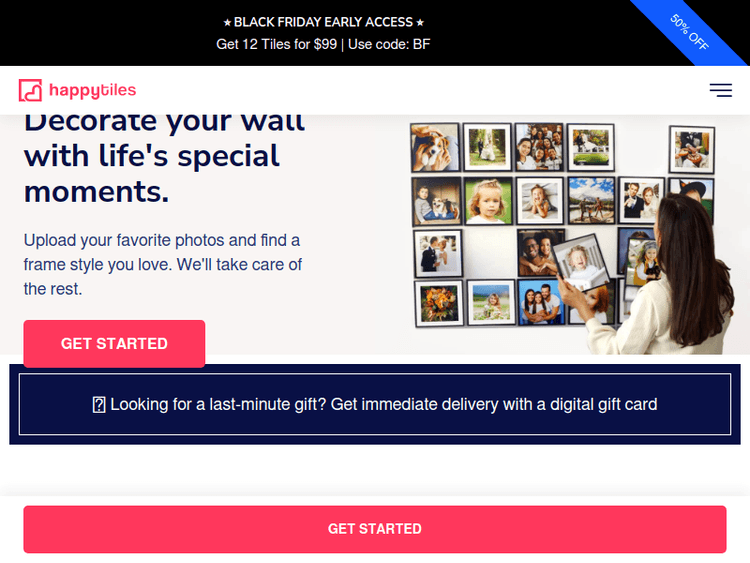Click the wedding couple in garden tile
750x563 pixels.
(x=487, y=147)
